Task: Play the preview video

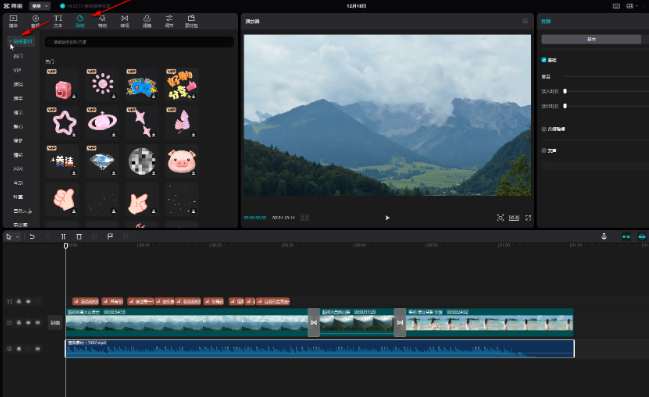Action: pyautogui.click(x=387, y=218)
